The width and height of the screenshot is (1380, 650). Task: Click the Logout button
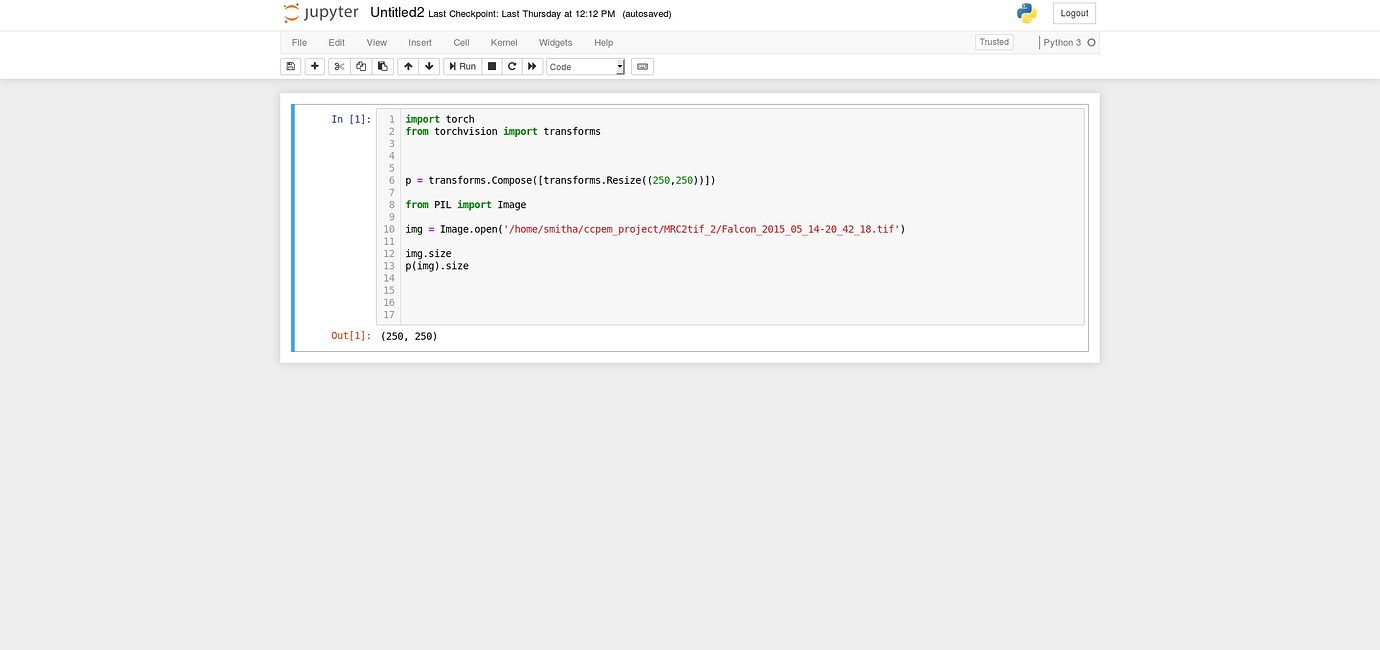tap(1074, 13)
